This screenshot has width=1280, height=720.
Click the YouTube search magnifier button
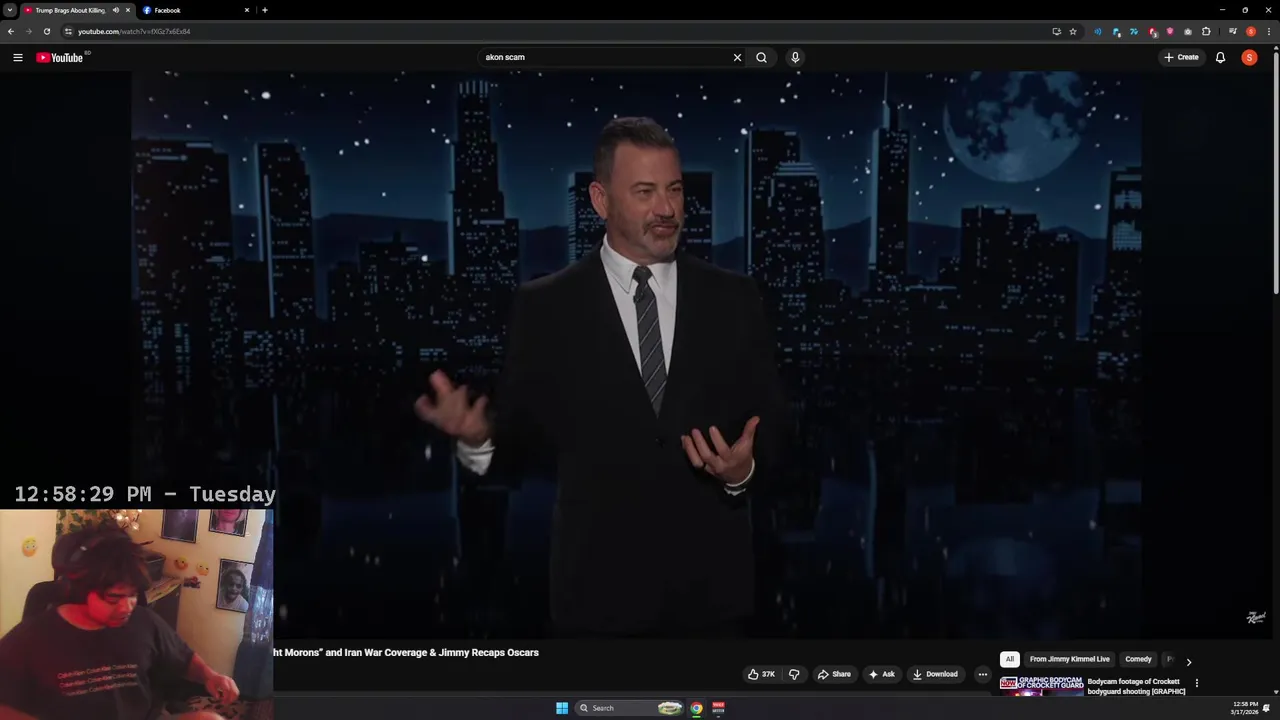(761, 57)
